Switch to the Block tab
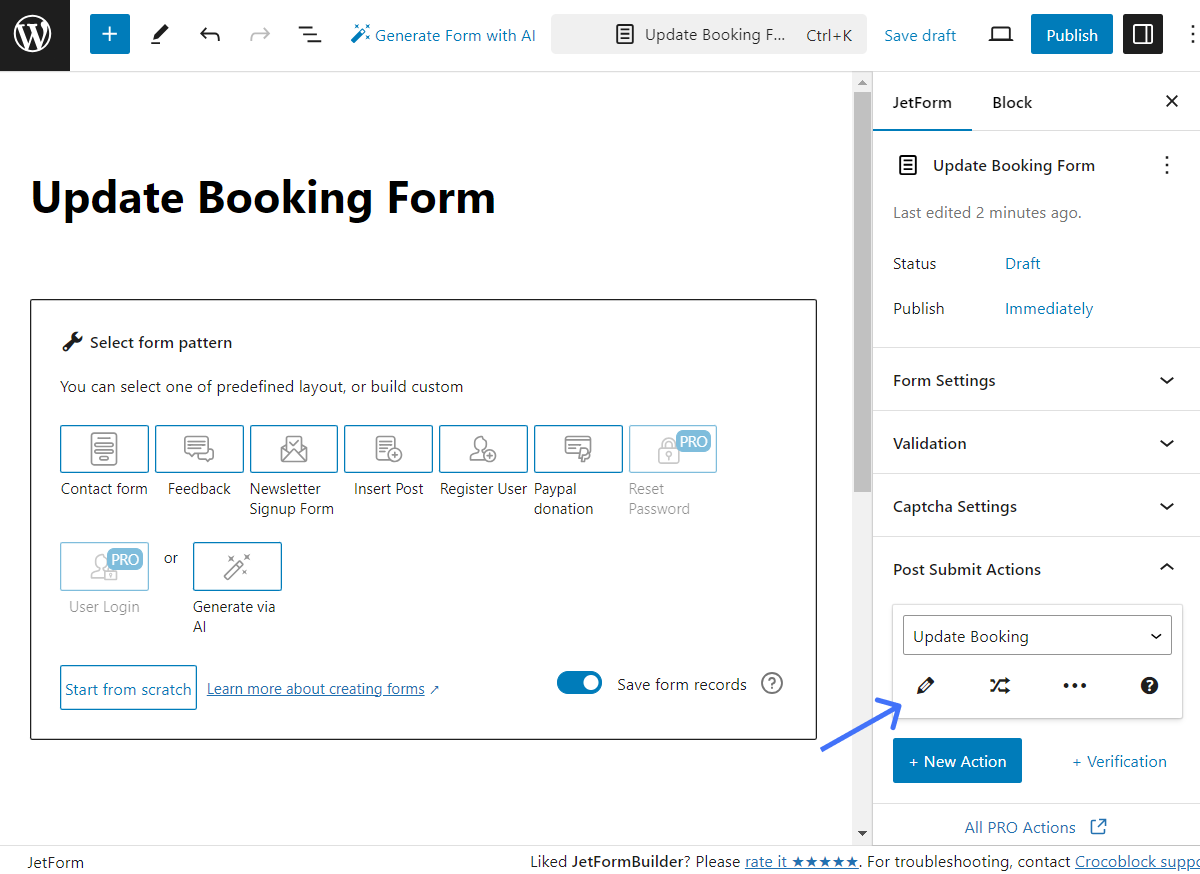Screen dimensions: 1200x874 [1011, 102]
